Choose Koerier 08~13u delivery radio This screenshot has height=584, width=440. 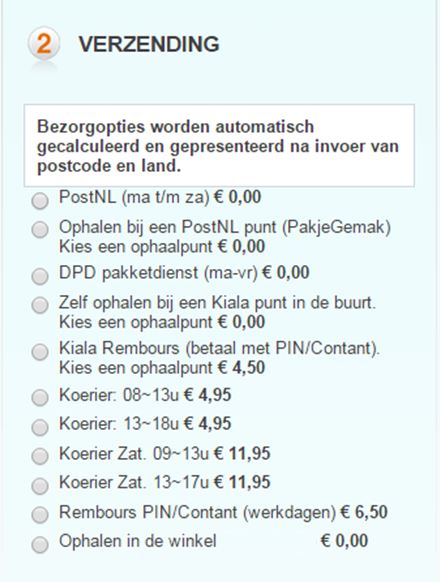pos(40,398)
